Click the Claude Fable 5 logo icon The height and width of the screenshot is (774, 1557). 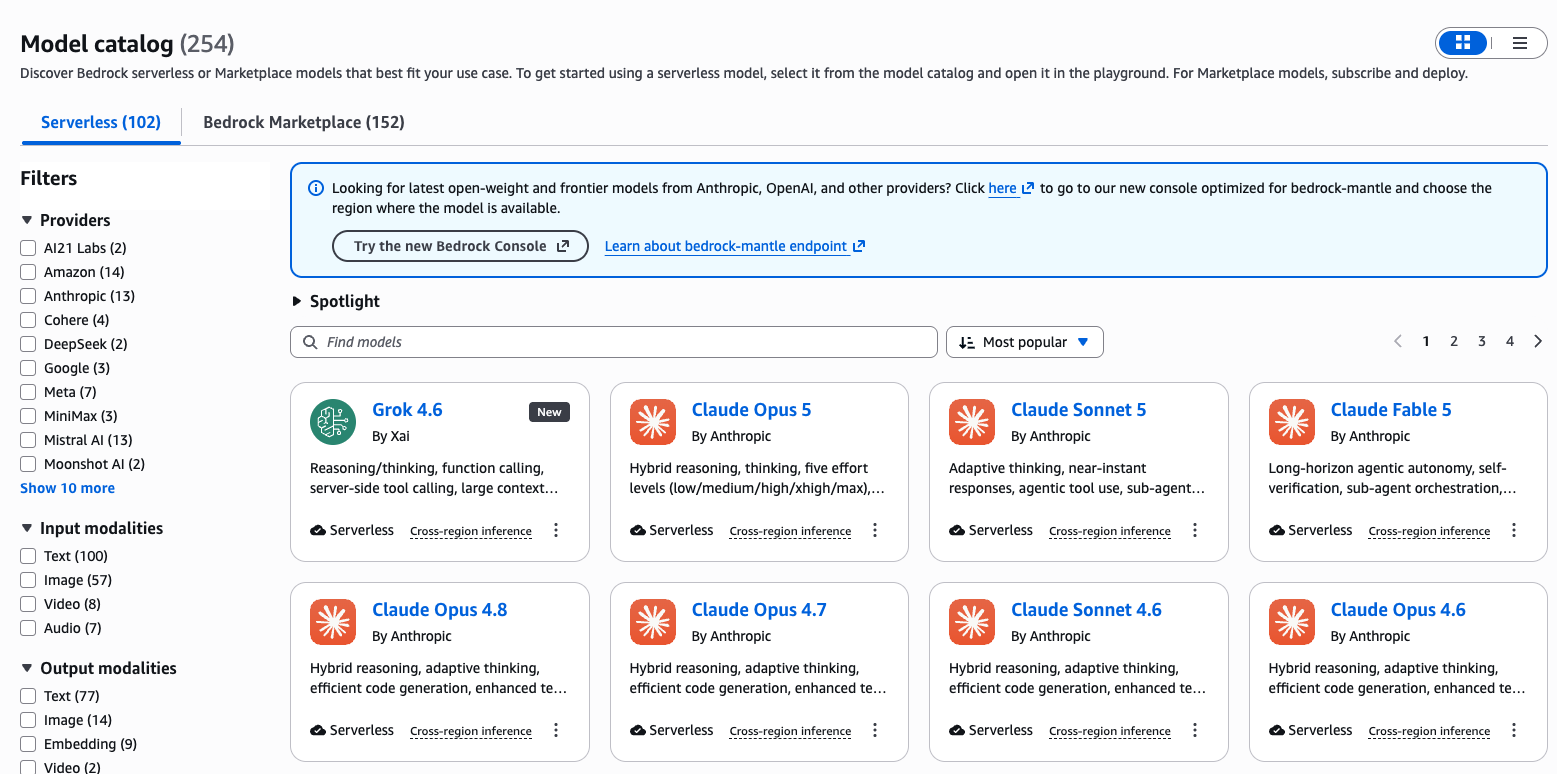1292,422
